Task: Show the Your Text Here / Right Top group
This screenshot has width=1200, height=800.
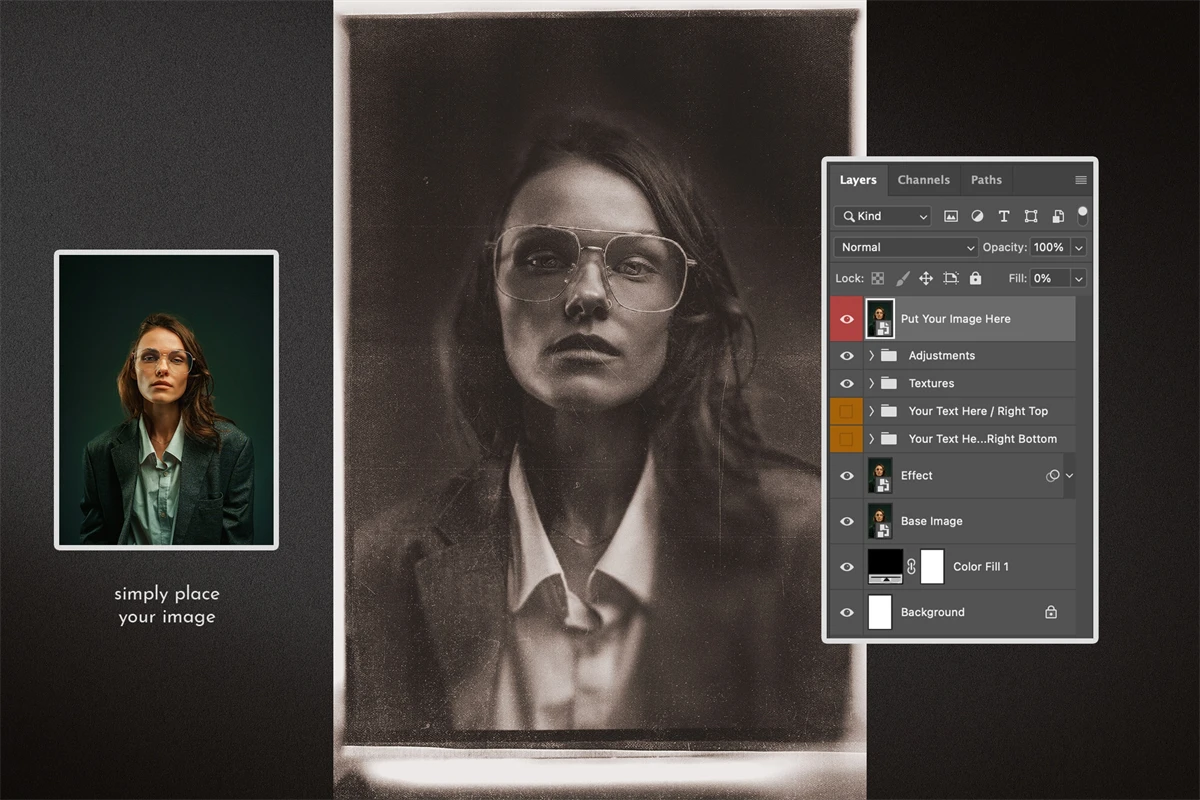Action: coord(847,411)
